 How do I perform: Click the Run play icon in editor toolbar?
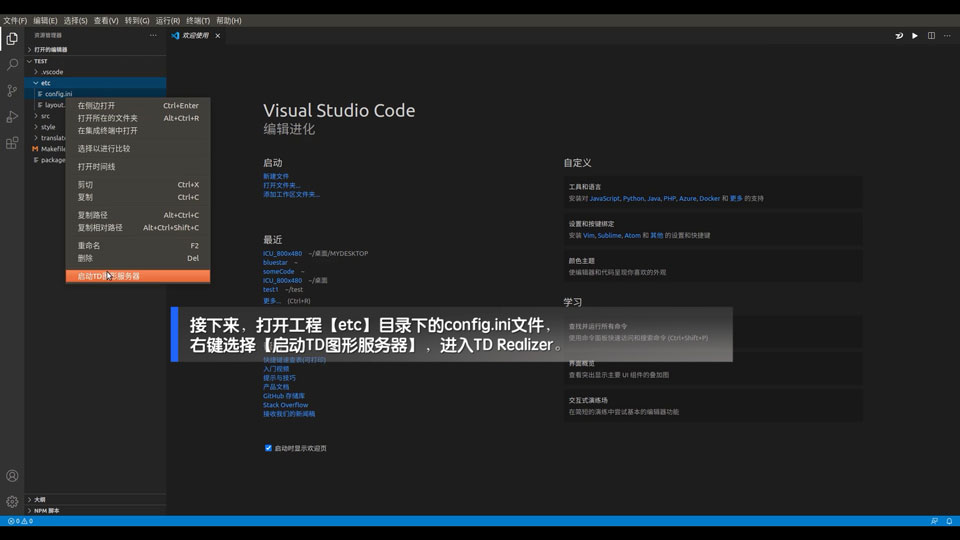[914, 36]
